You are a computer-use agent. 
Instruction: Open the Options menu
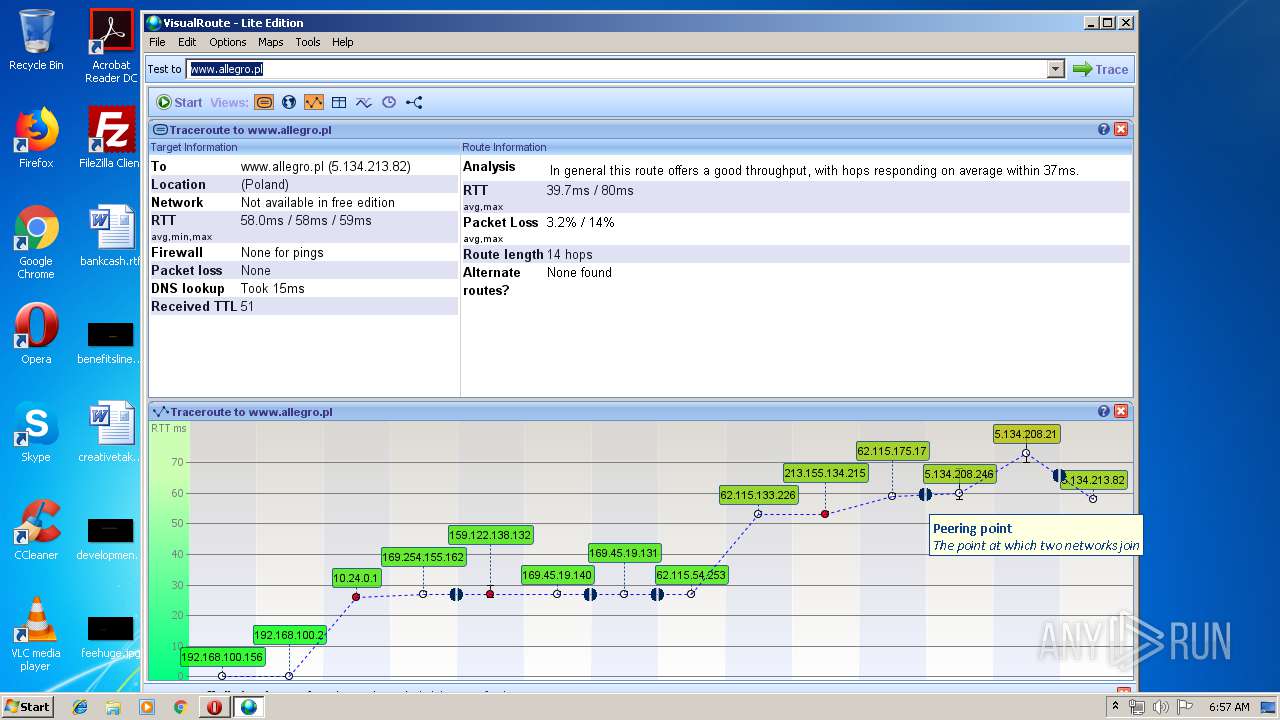coord(227,42)
